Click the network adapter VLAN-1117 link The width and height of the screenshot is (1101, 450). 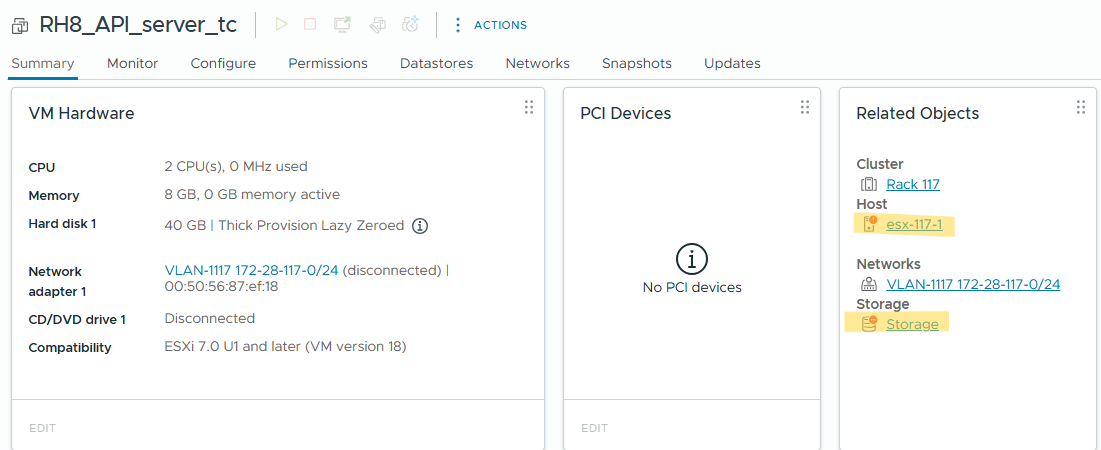[x=251, y=270]
